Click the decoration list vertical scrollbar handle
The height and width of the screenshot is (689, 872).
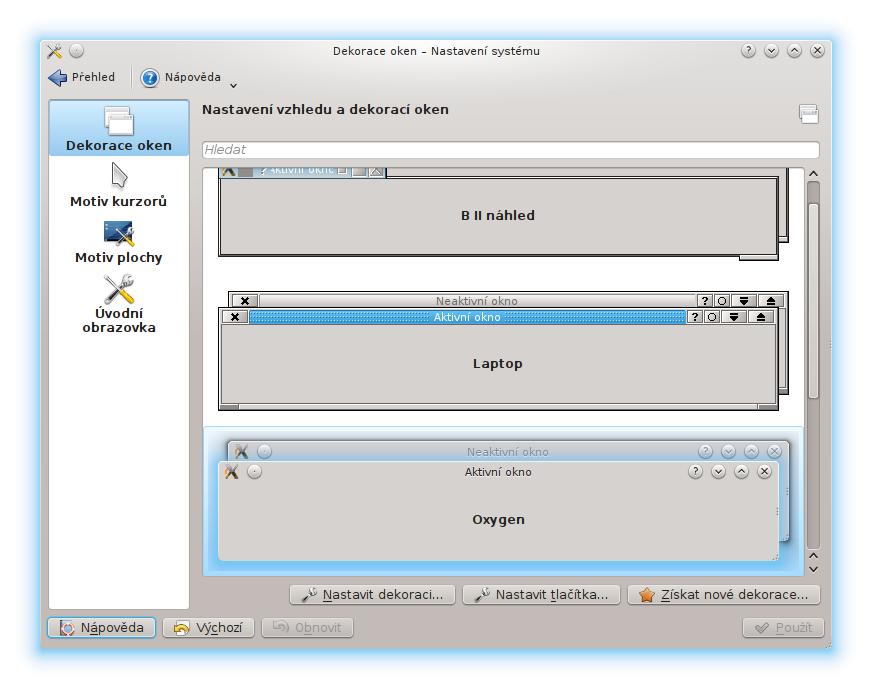coord(814,301)
